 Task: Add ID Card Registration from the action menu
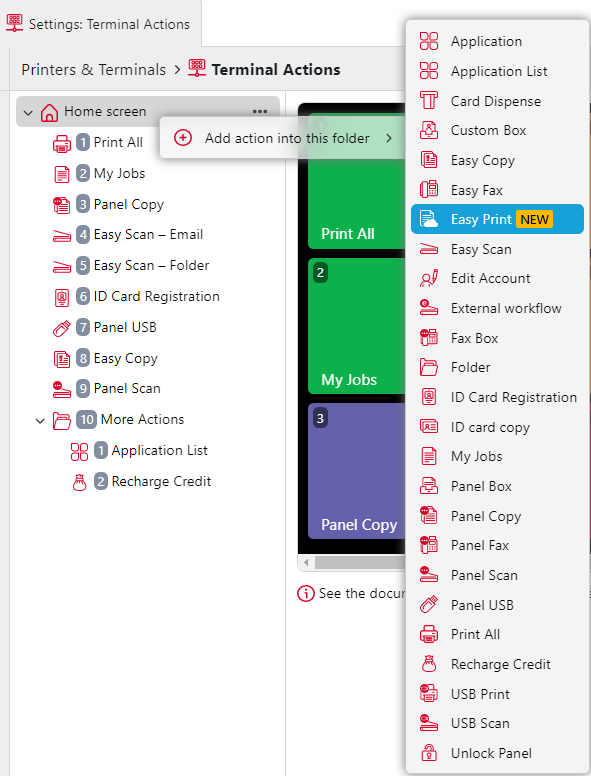(497, 397)
